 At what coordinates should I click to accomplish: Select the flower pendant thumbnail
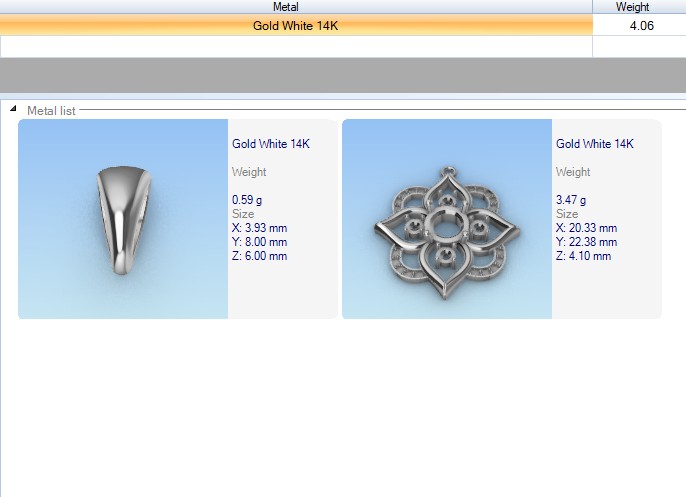(447, 219)
